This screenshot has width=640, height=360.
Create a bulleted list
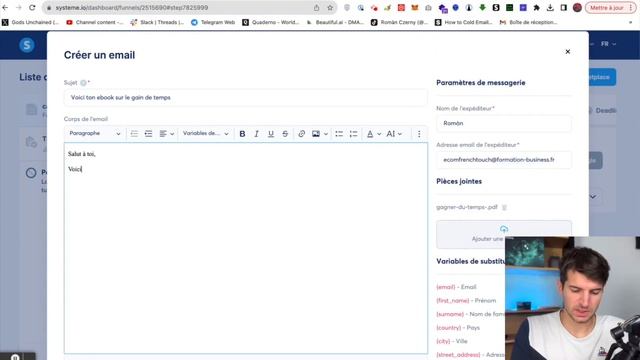tap(339, 133)
